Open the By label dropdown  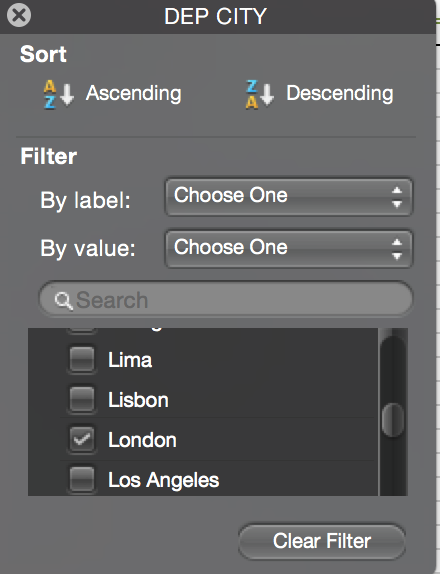(x=289, y=197)
